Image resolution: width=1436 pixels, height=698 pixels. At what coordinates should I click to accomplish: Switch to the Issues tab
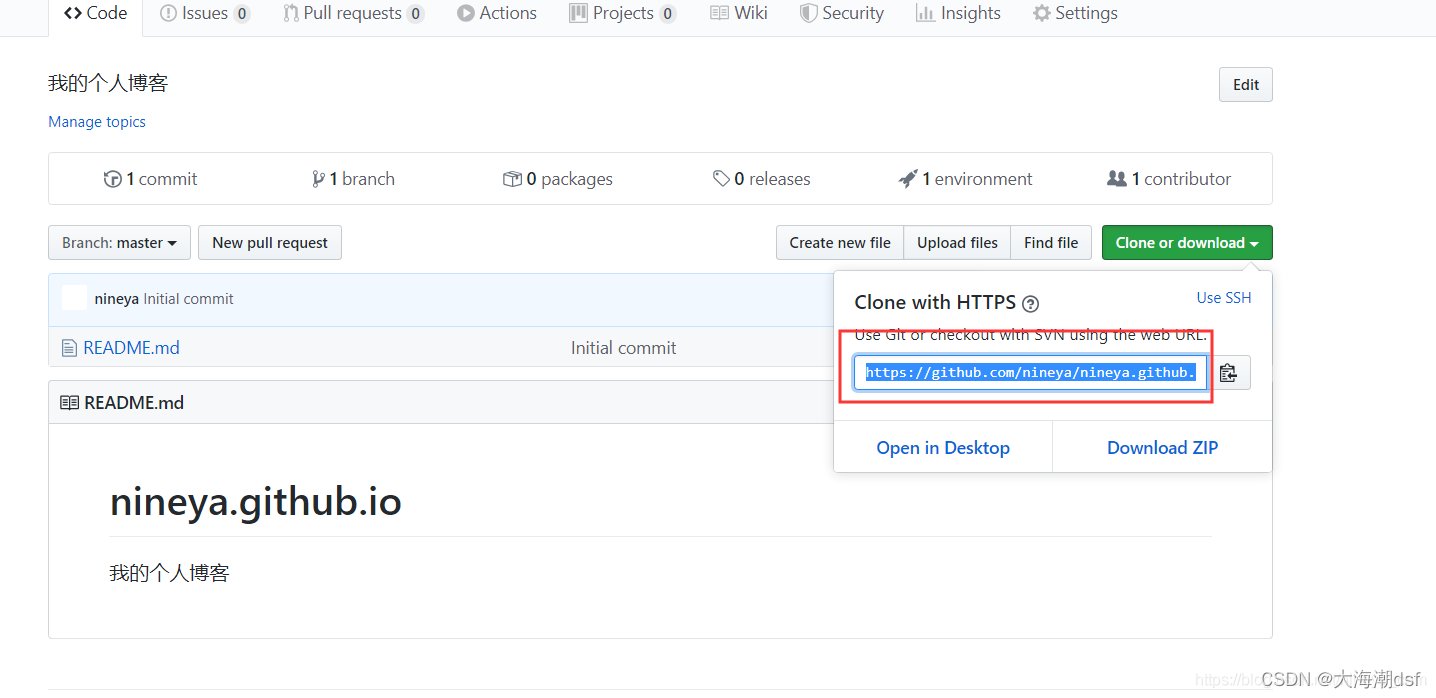pyautogui.click(x=204, y=13)
